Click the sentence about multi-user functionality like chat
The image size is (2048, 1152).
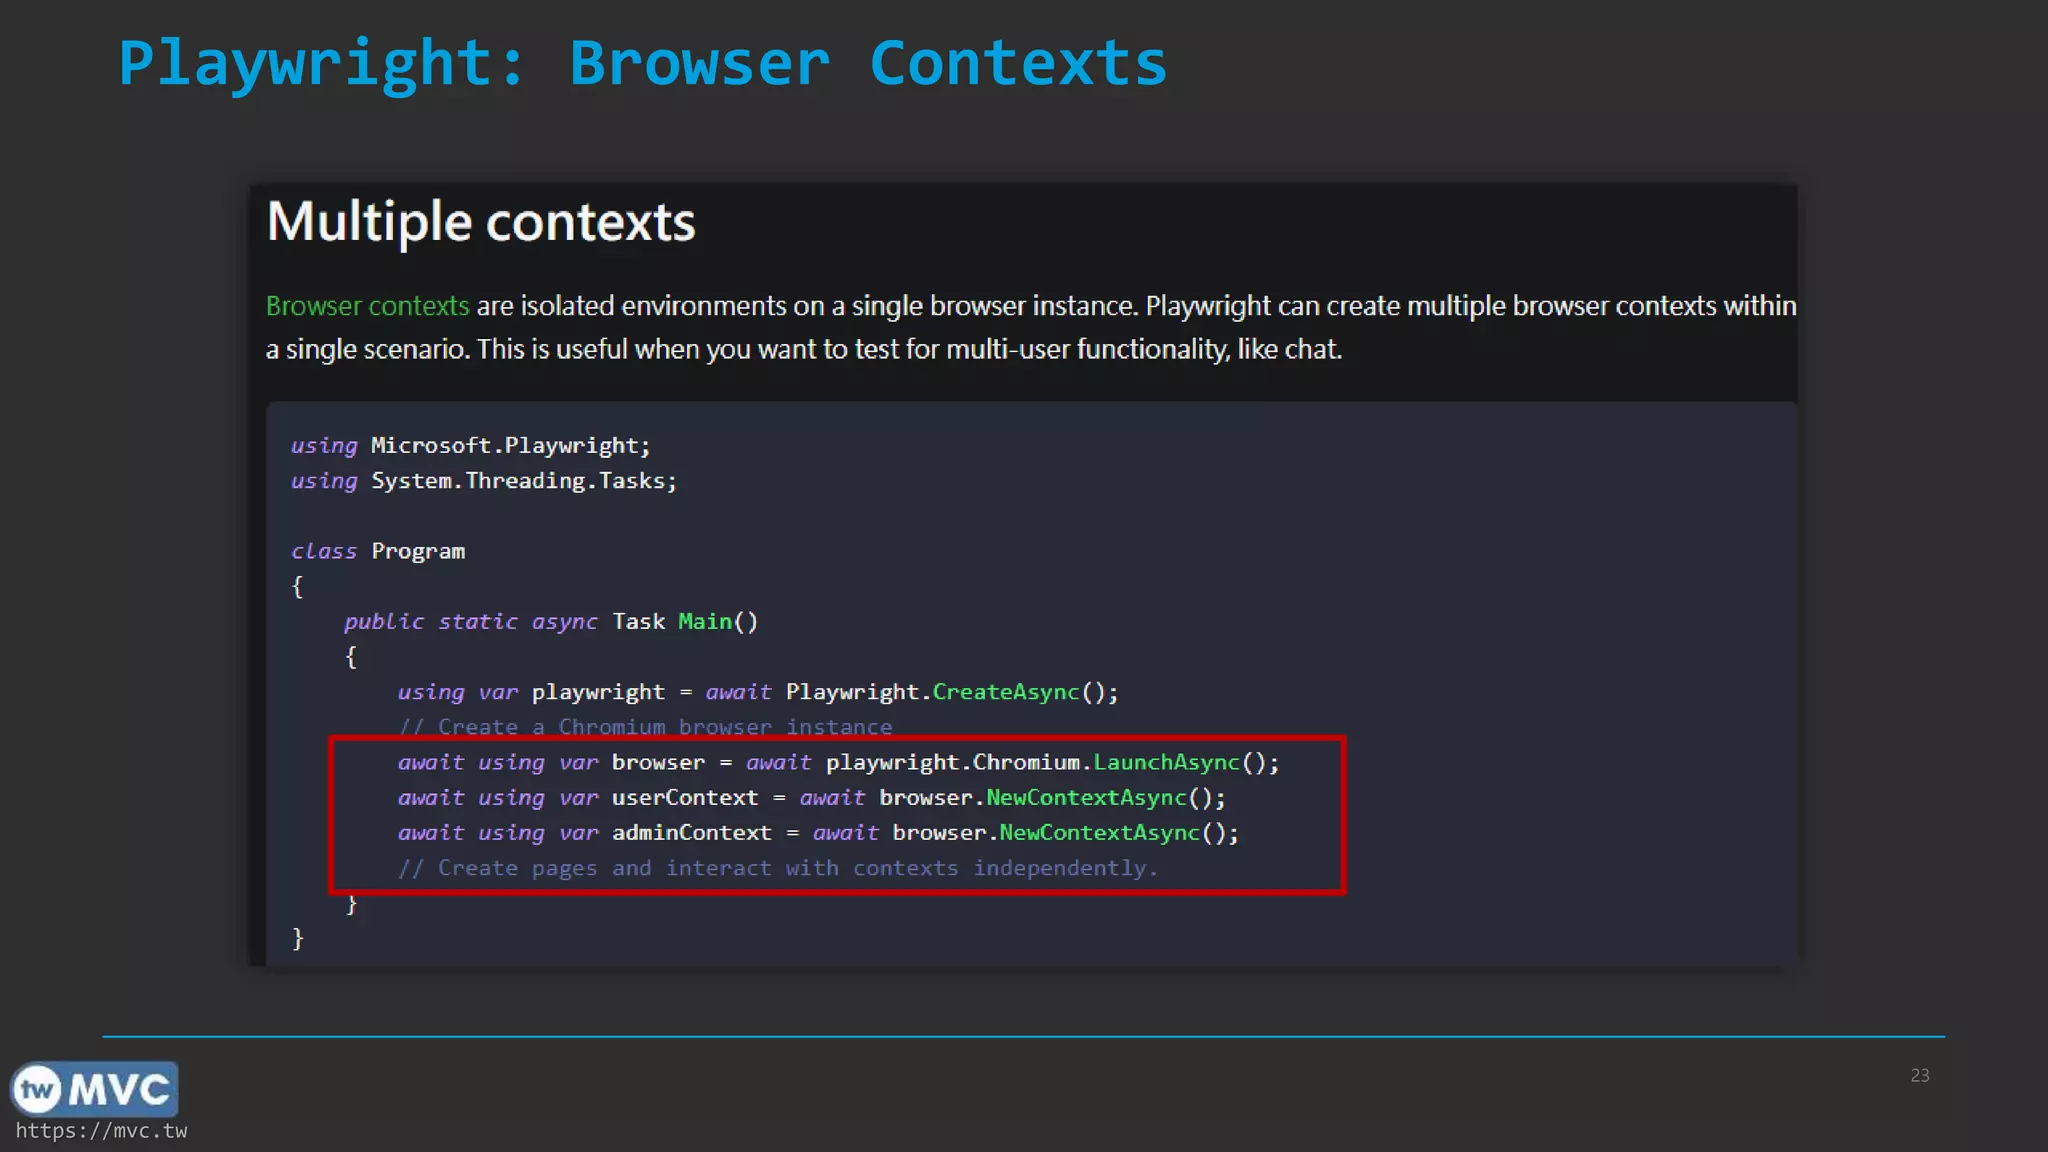[909, 350]
